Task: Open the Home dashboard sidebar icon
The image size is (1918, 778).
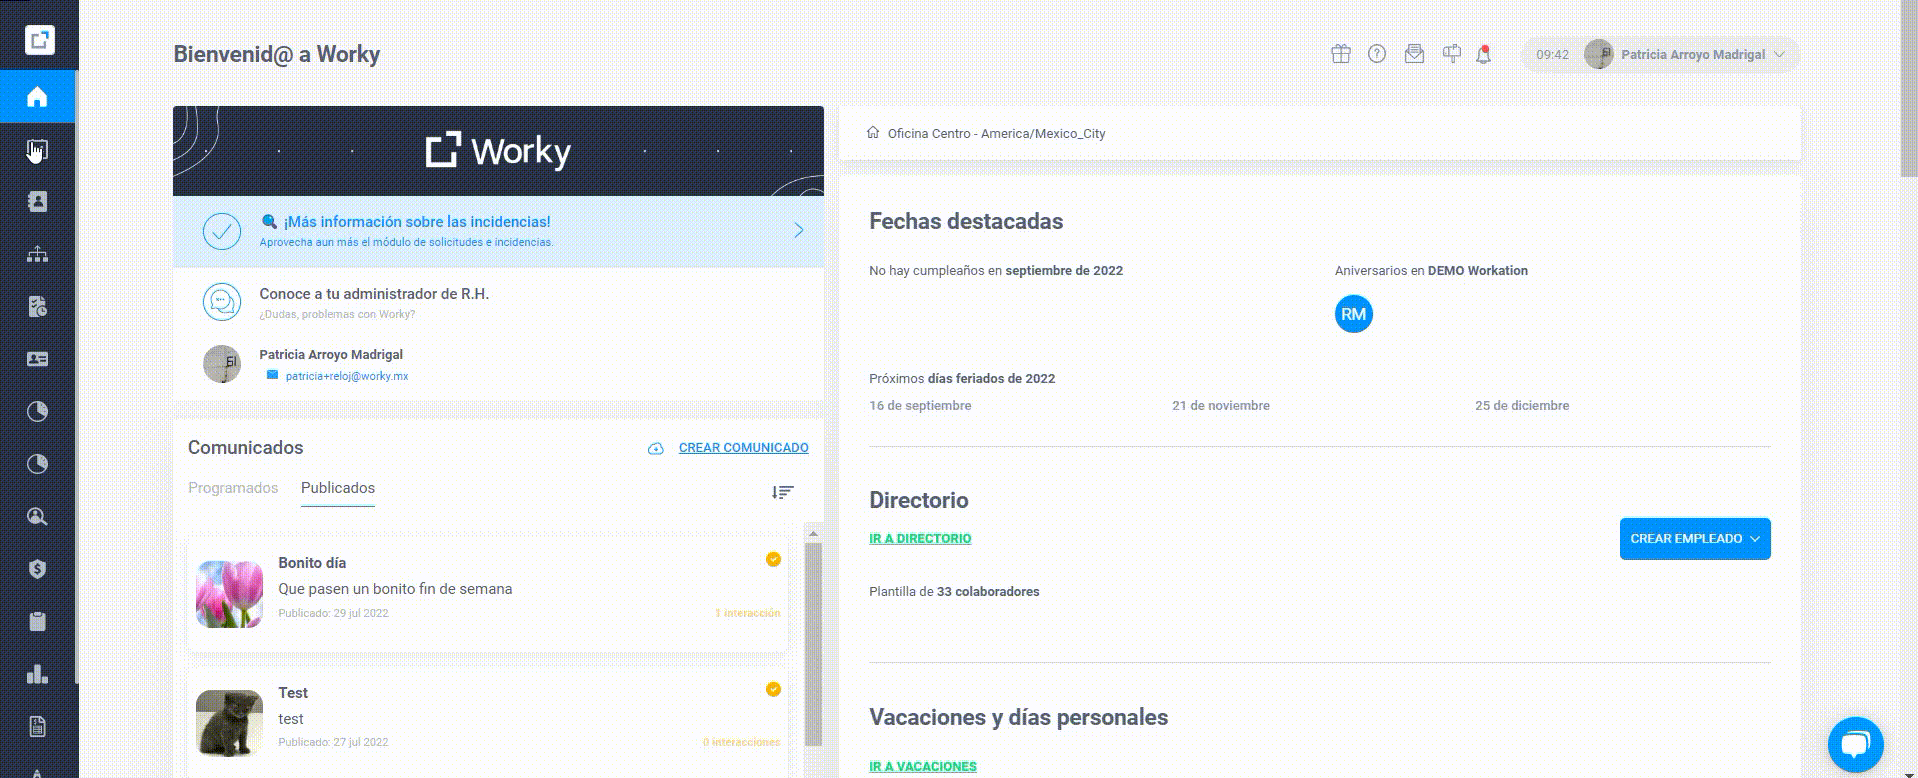Action: coord(37,97)
